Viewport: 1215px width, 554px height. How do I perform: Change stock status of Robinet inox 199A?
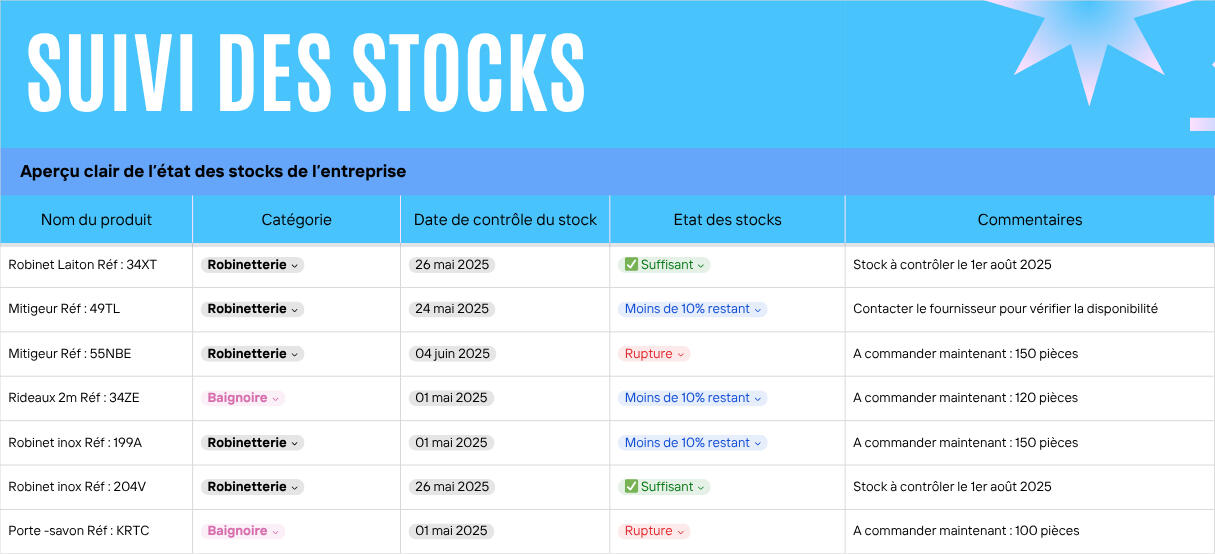click(692, 443)
